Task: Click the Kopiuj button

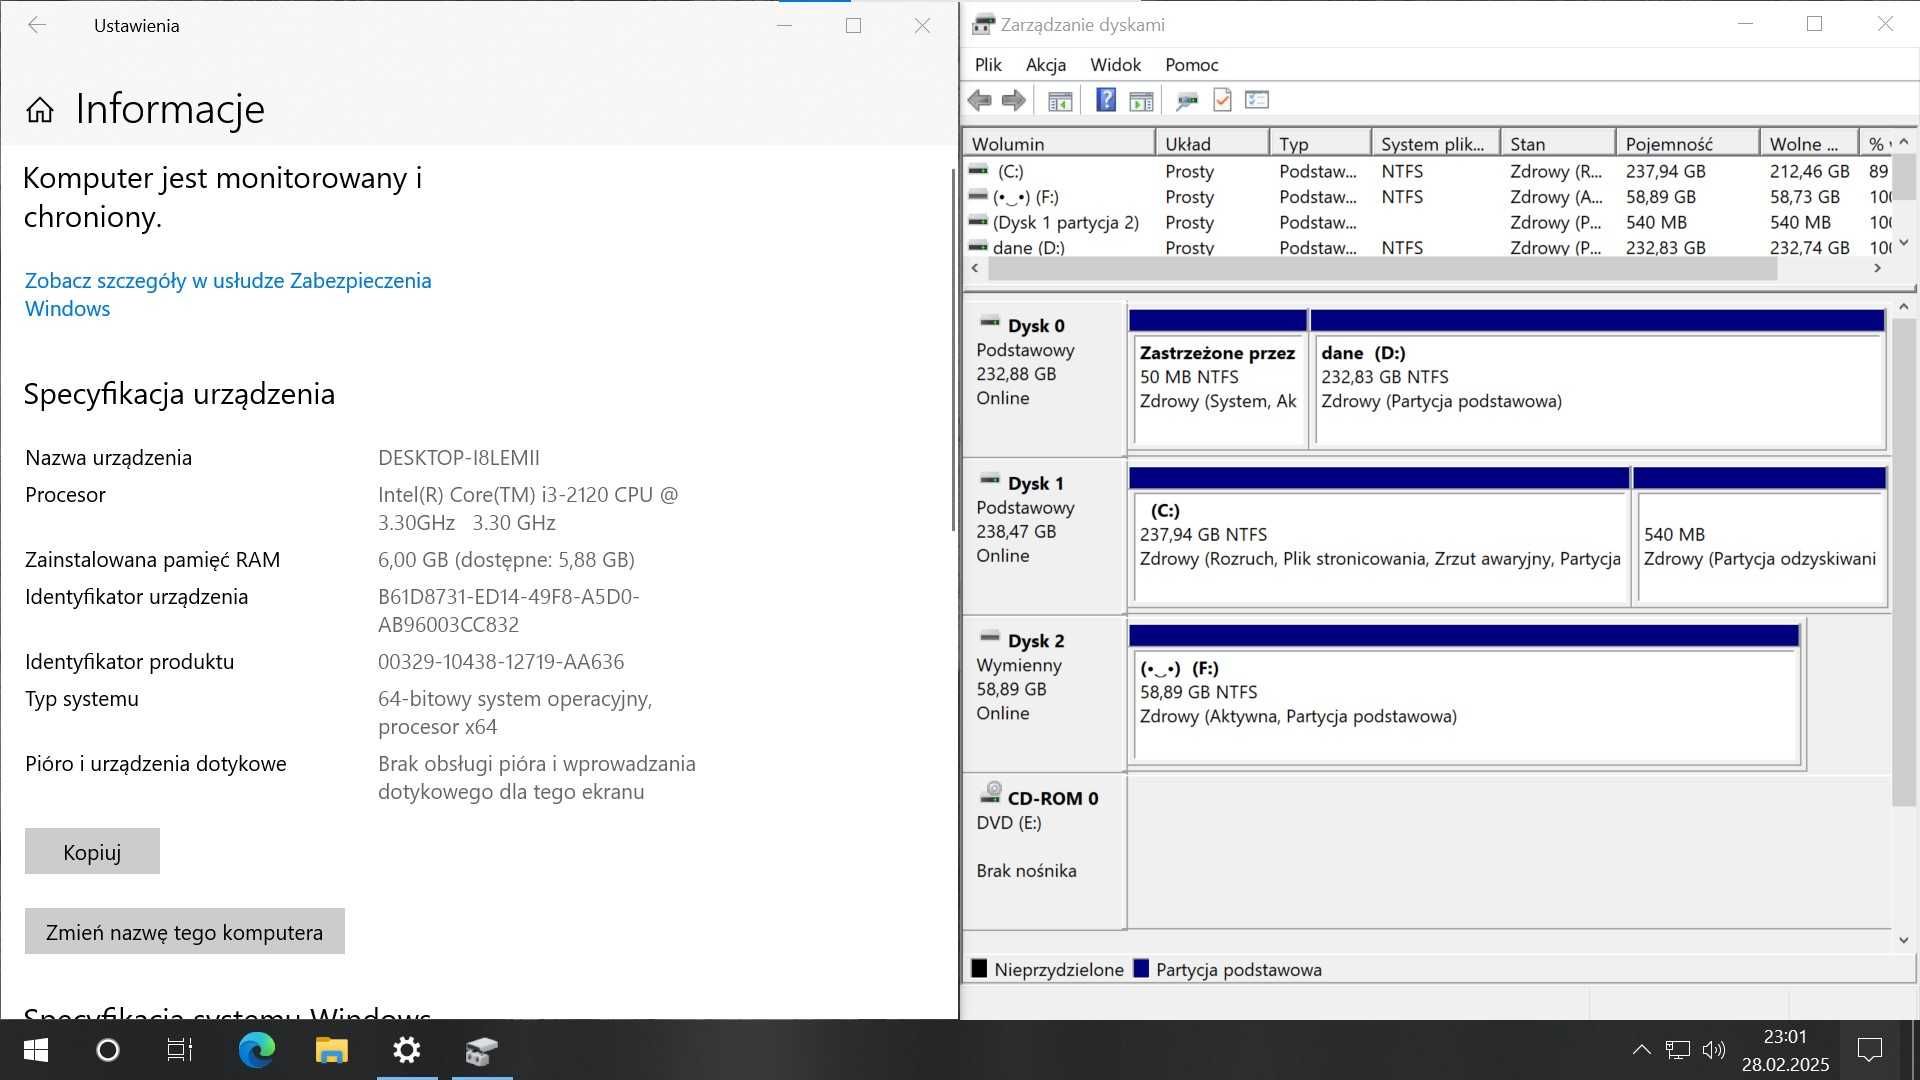Action: (x=92, y=852)
